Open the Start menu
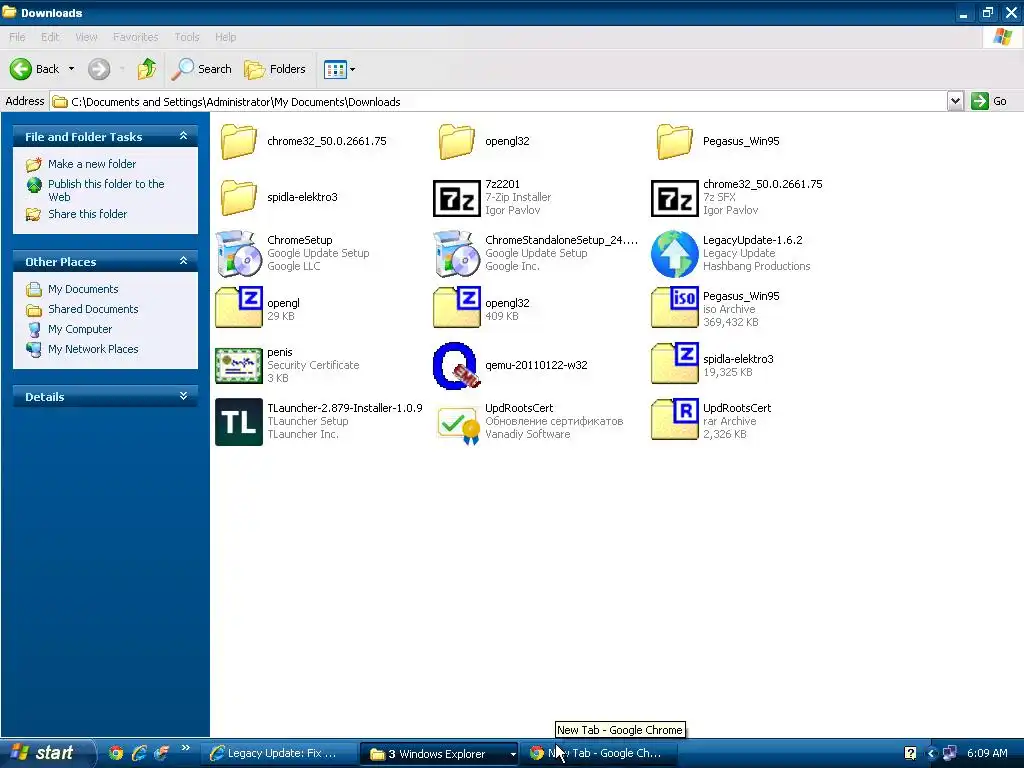 point(46,753)
